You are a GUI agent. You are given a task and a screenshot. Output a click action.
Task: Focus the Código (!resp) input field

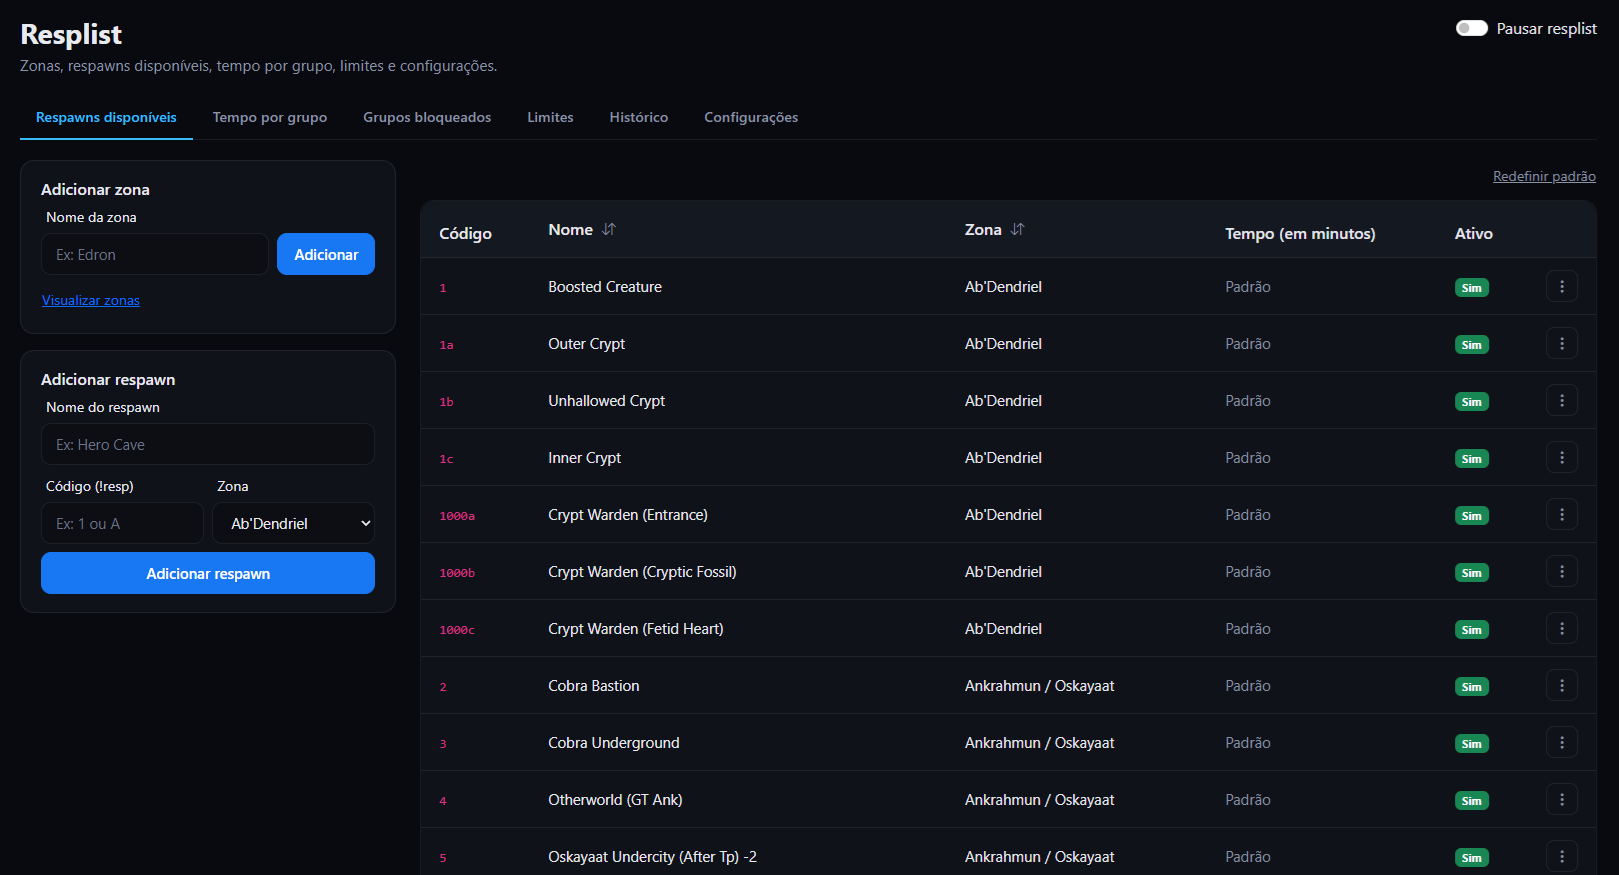122,523
